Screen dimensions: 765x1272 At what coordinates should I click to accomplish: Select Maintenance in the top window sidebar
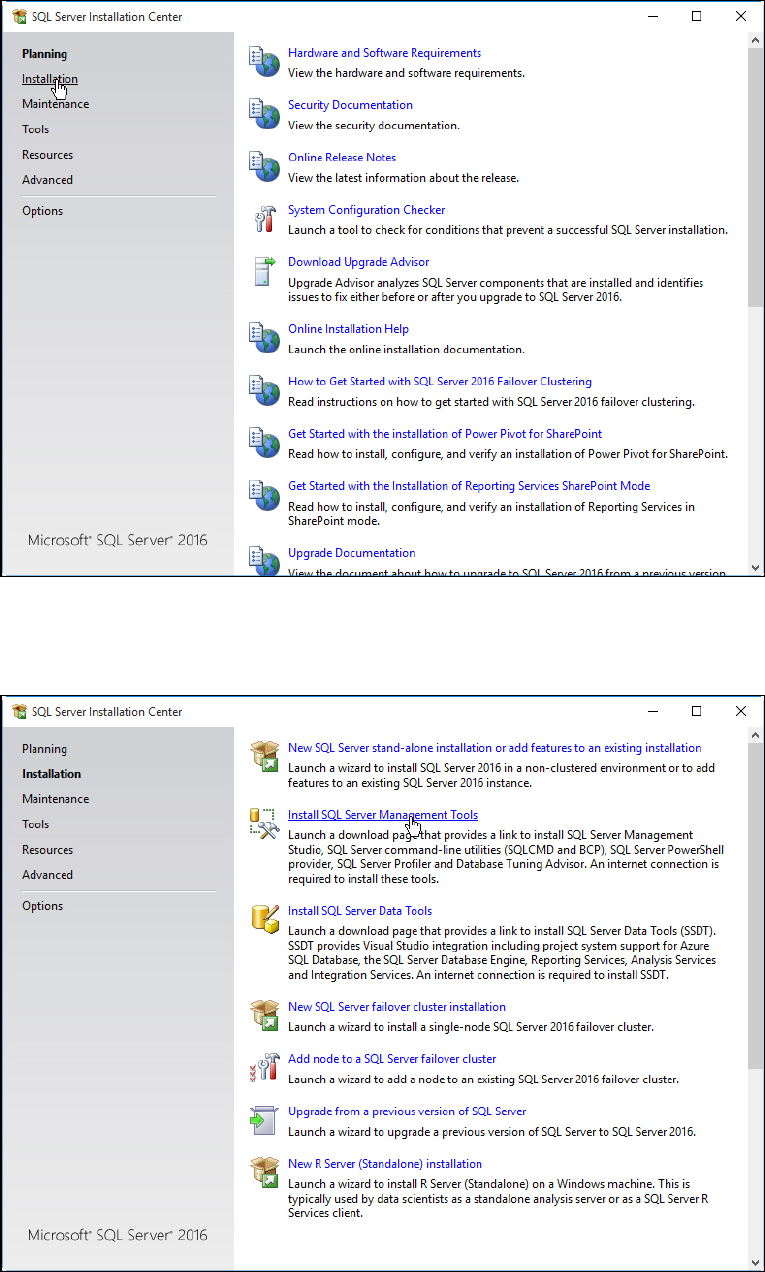[55, 104]
